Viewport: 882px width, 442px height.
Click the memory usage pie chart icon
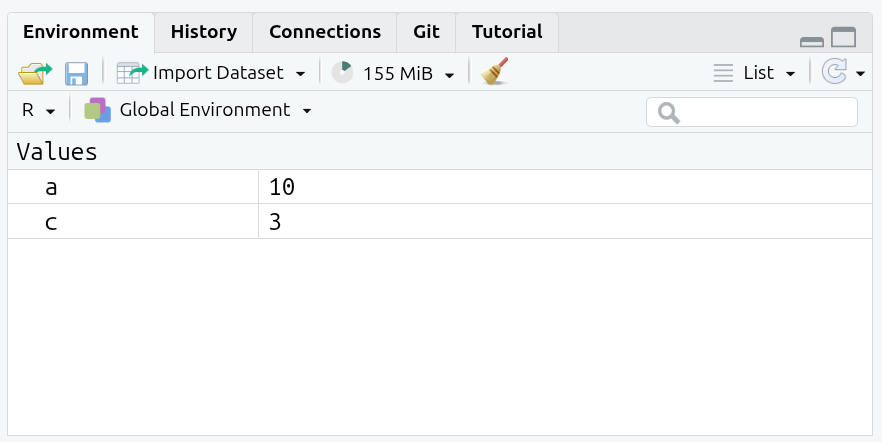[343, 73]
